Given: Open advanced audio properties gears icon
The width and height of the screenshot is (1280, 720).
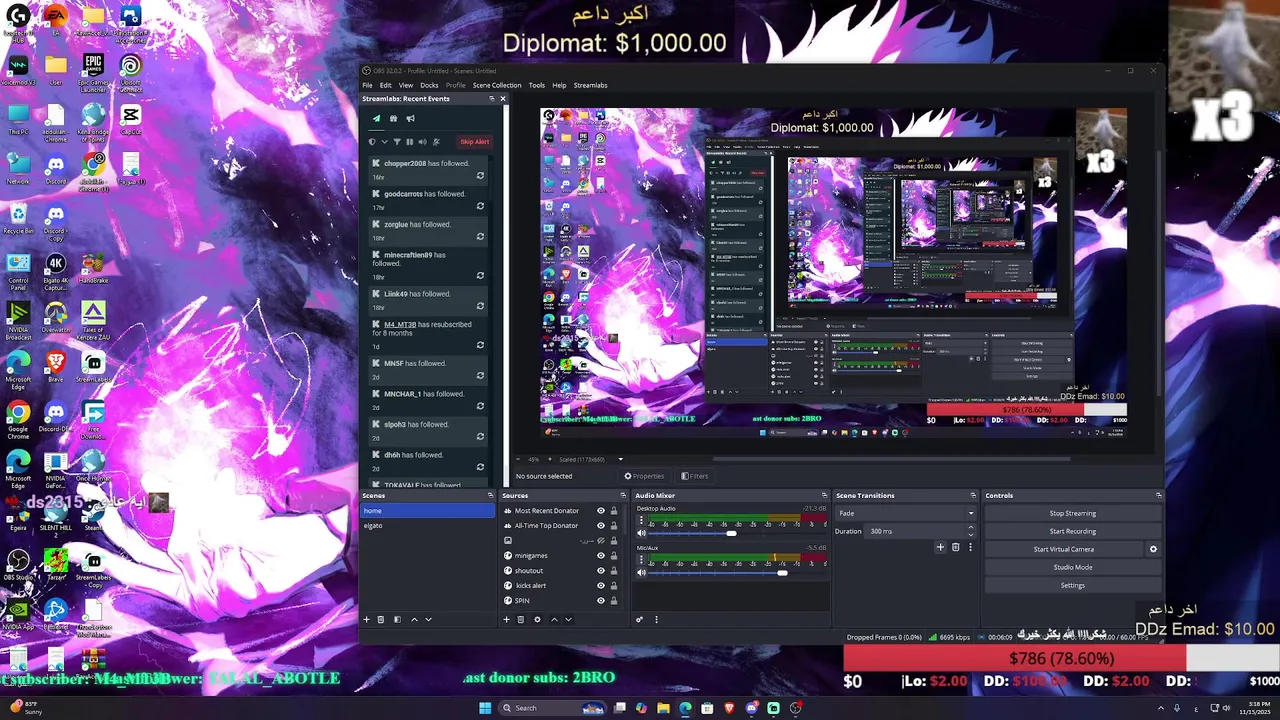Looking at the screenshot, I should coord(639,619).
